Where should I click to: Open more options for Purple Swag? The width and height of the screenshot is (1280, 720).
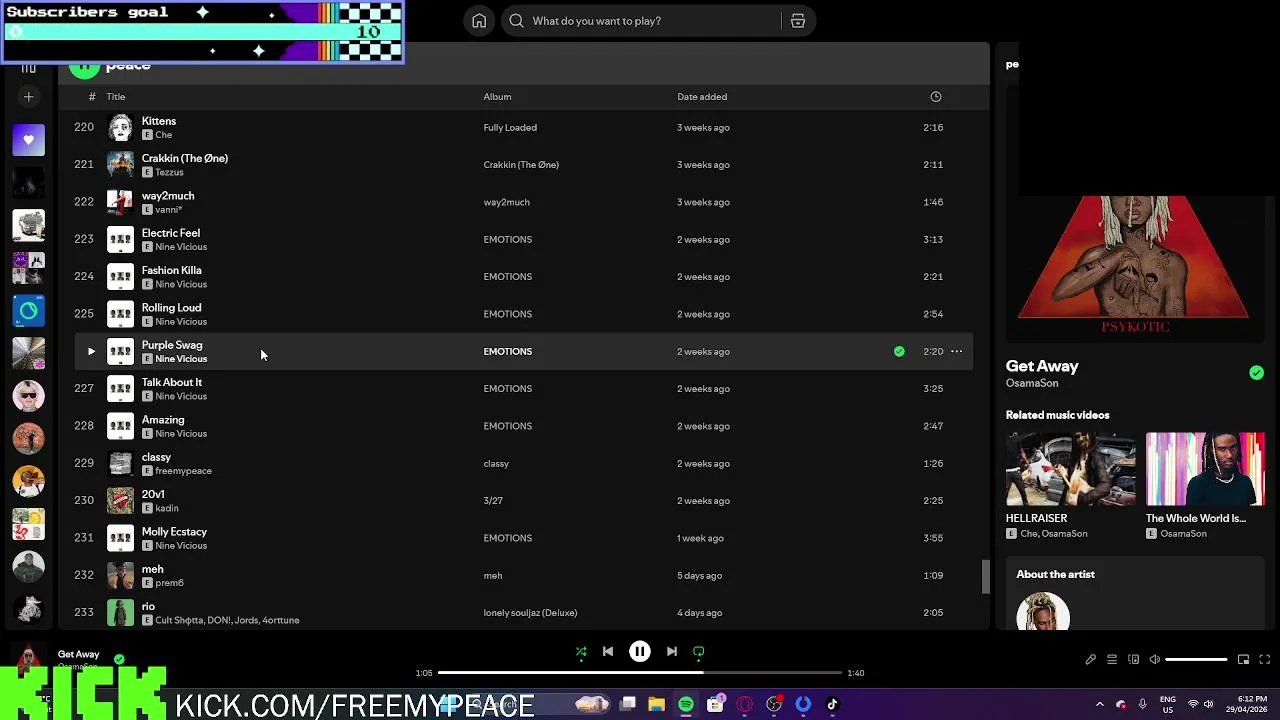[956, 352]
